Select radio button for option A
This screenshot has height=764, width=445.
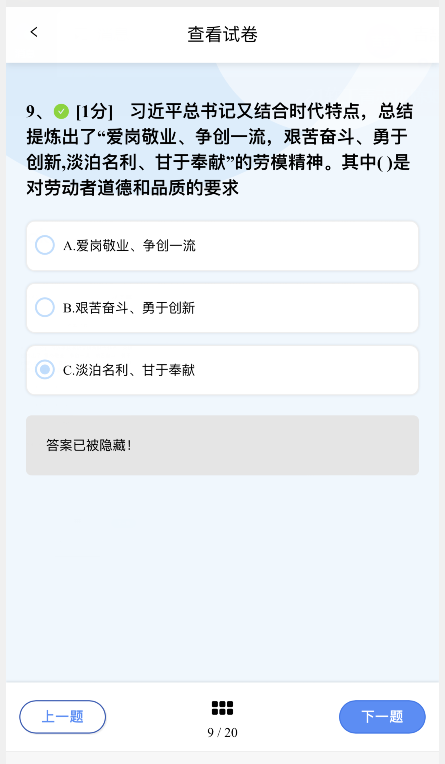(45, 245)
